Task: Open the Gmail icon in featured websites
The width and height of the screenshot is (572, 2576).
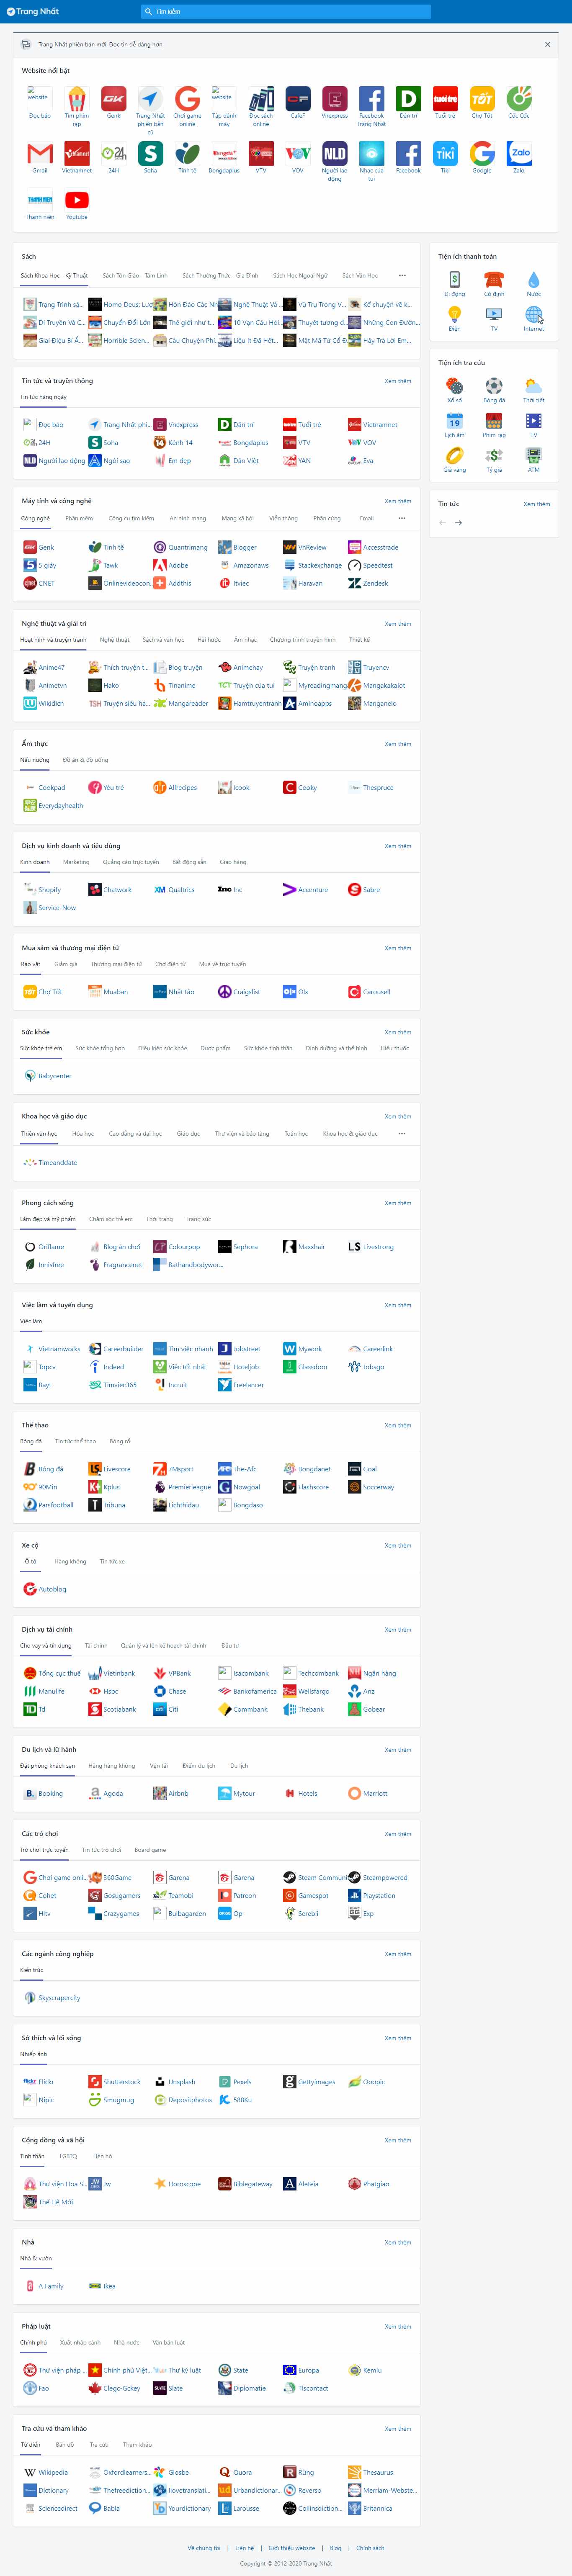Action: click(40, 153)
